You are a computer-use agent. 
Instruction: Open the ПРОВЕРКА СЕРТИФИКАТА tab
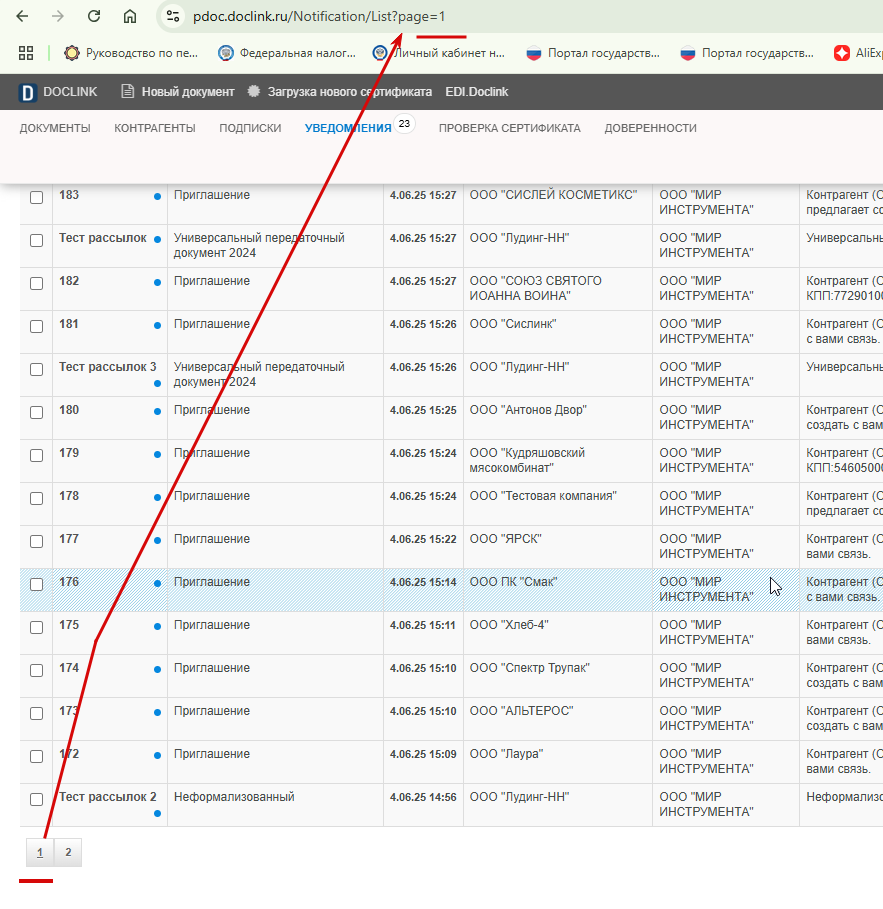click(x=510, y=128)
